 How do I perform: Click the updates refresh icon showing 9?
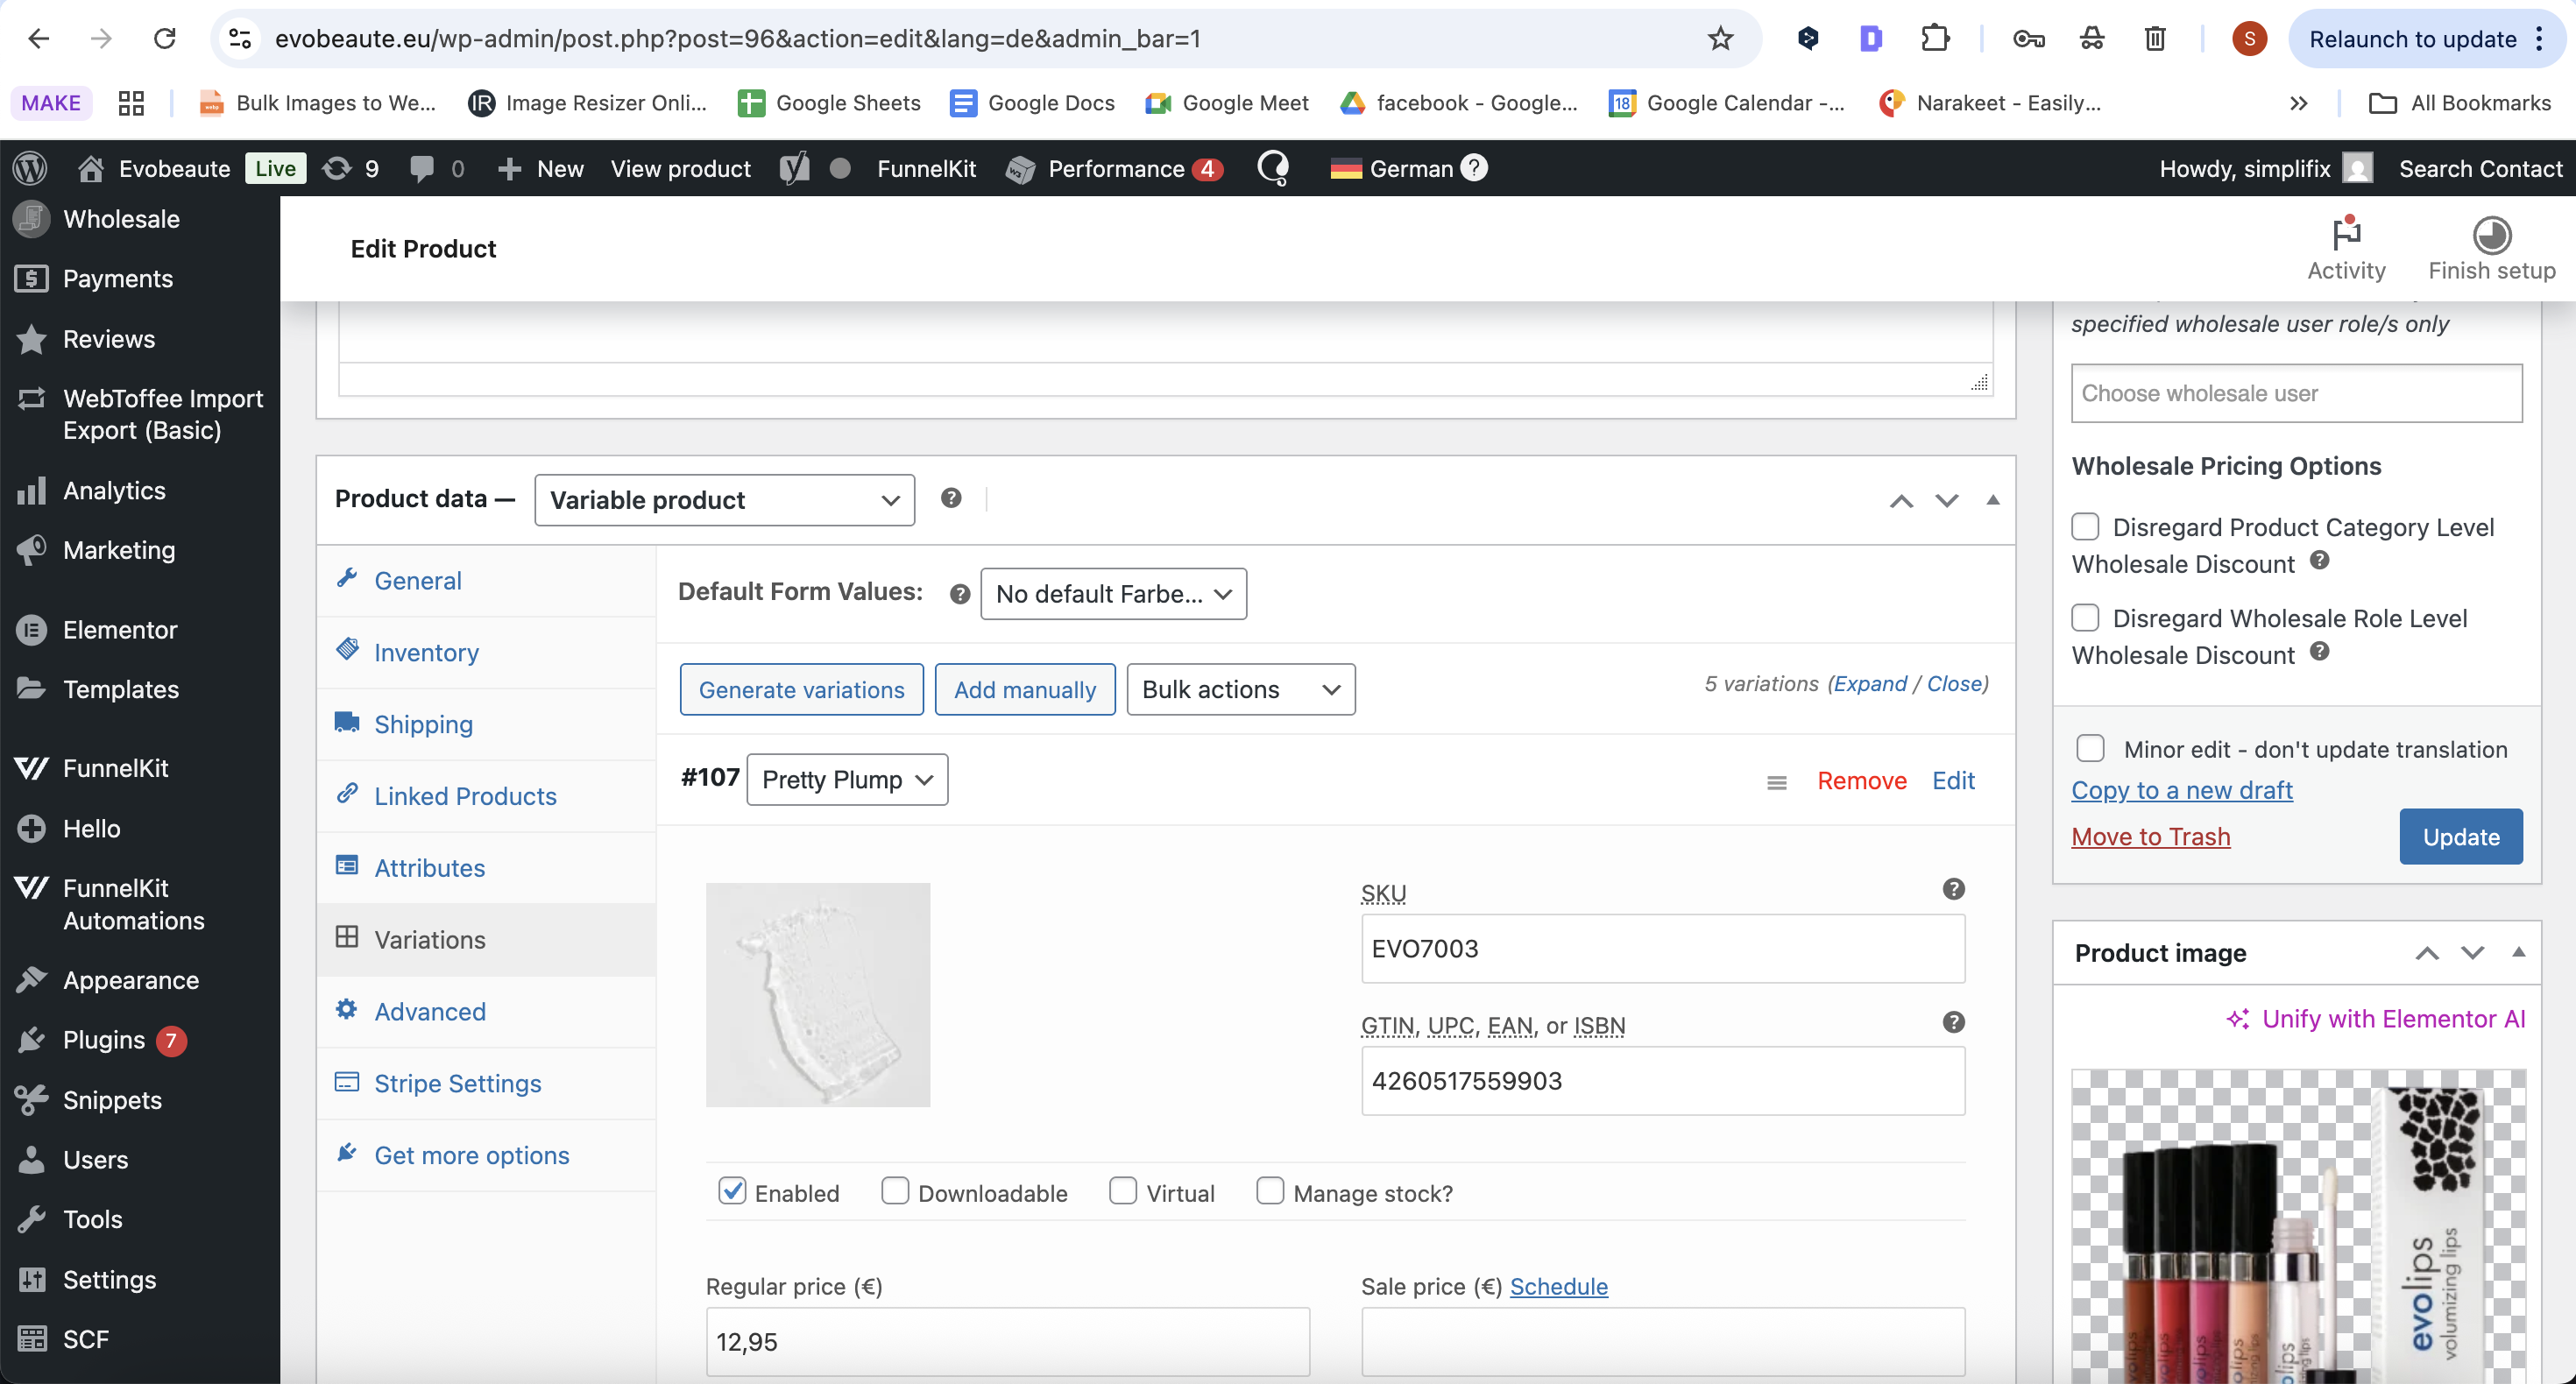pos(337,168)
